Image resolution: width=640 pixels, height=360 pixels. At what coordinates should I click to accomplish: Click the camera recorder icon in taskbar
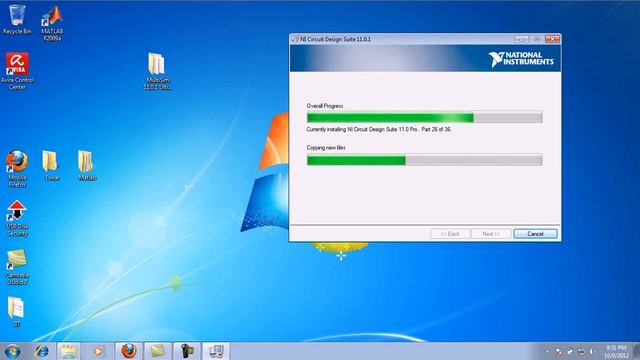[187, 351]
